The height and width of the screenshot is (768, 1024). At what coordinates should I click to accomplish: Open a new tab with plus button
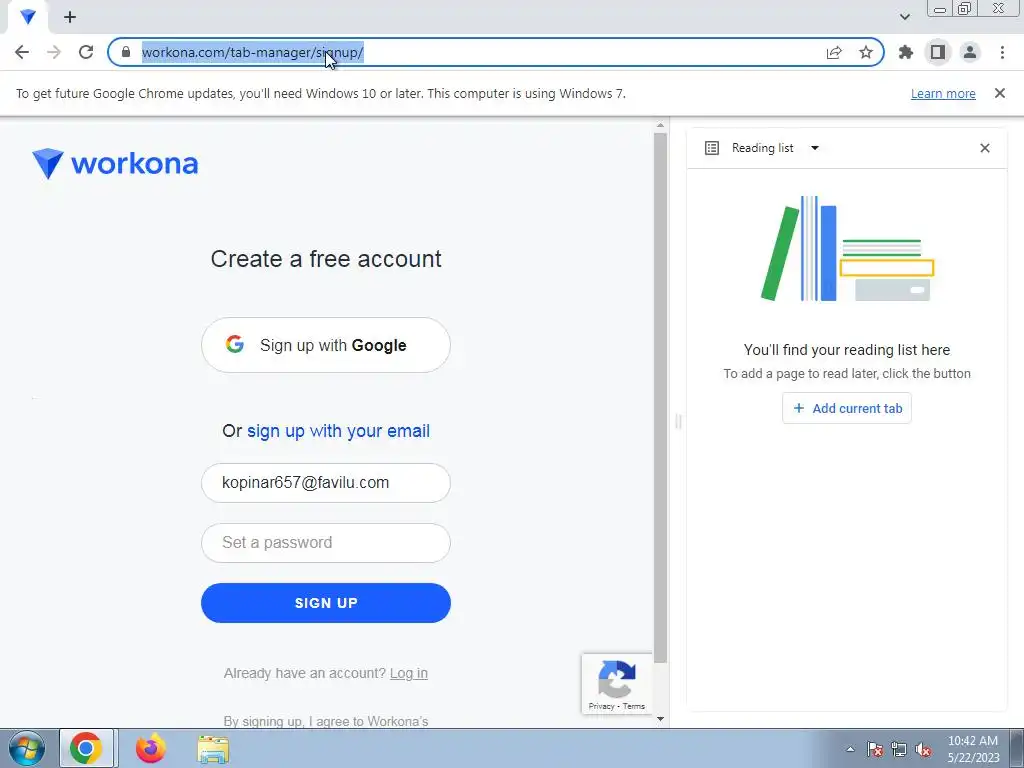click(70, 17)
